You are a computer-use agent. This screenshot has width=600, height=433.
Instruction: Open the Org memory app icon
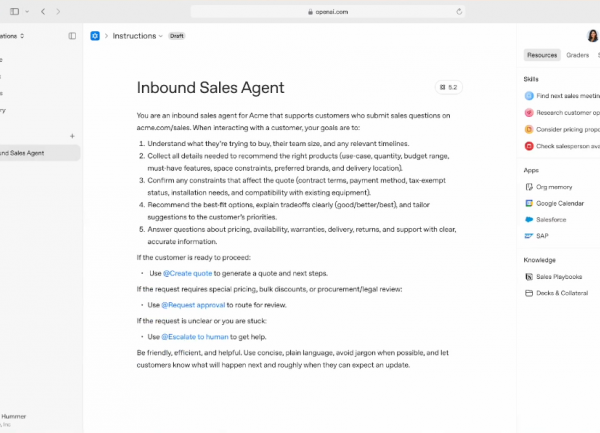click(x=529, y=187)
